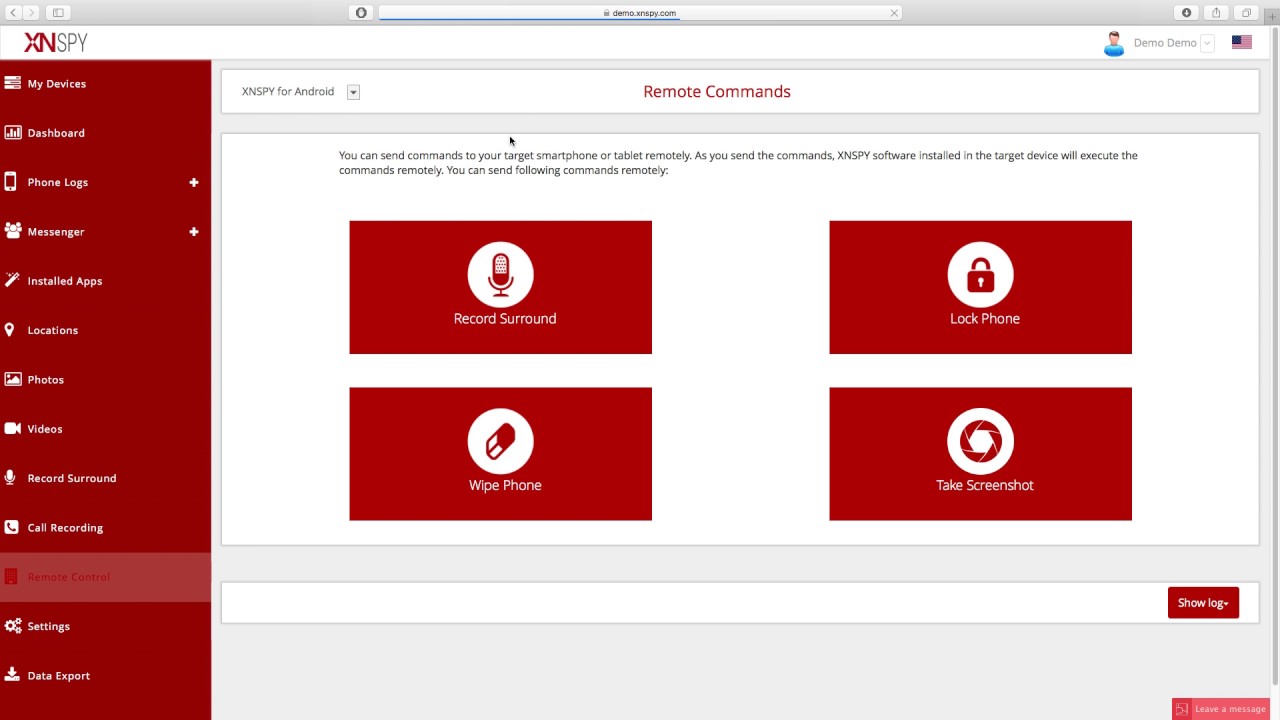Click the Locations pin icon

(x=9, y=330)
